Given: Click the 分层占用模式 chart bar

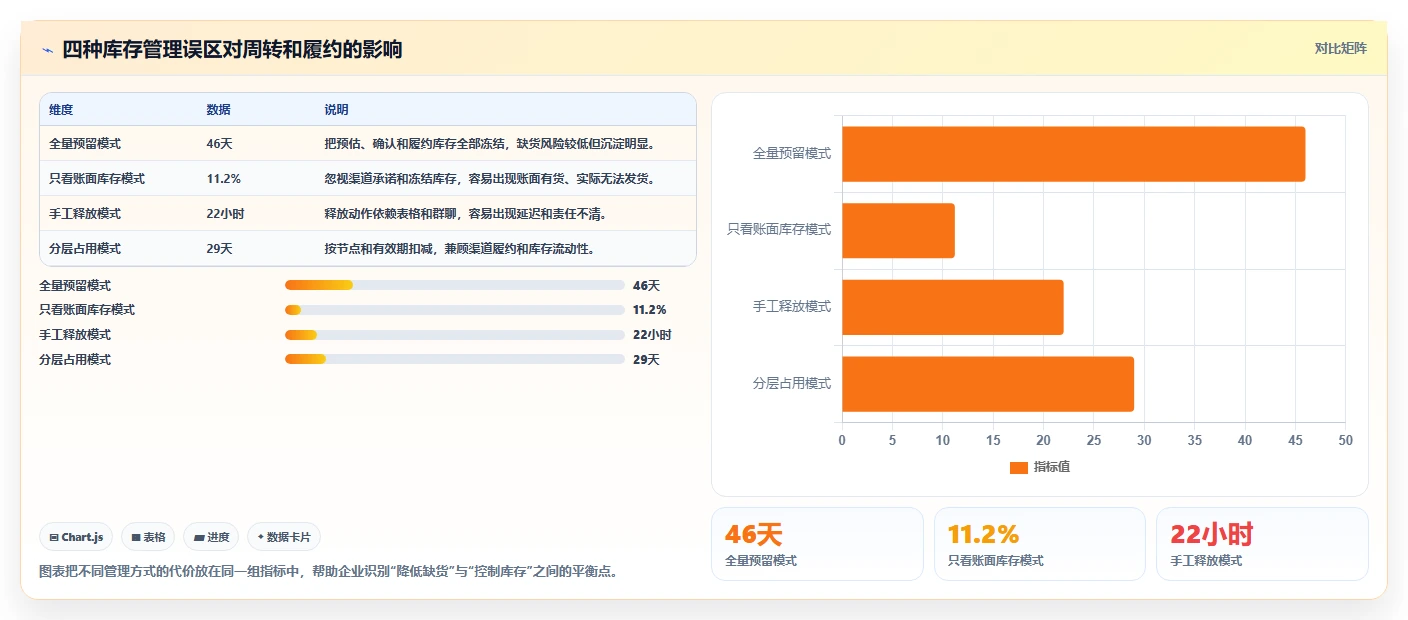Looking at the screenshot, I should pos(988,384).
